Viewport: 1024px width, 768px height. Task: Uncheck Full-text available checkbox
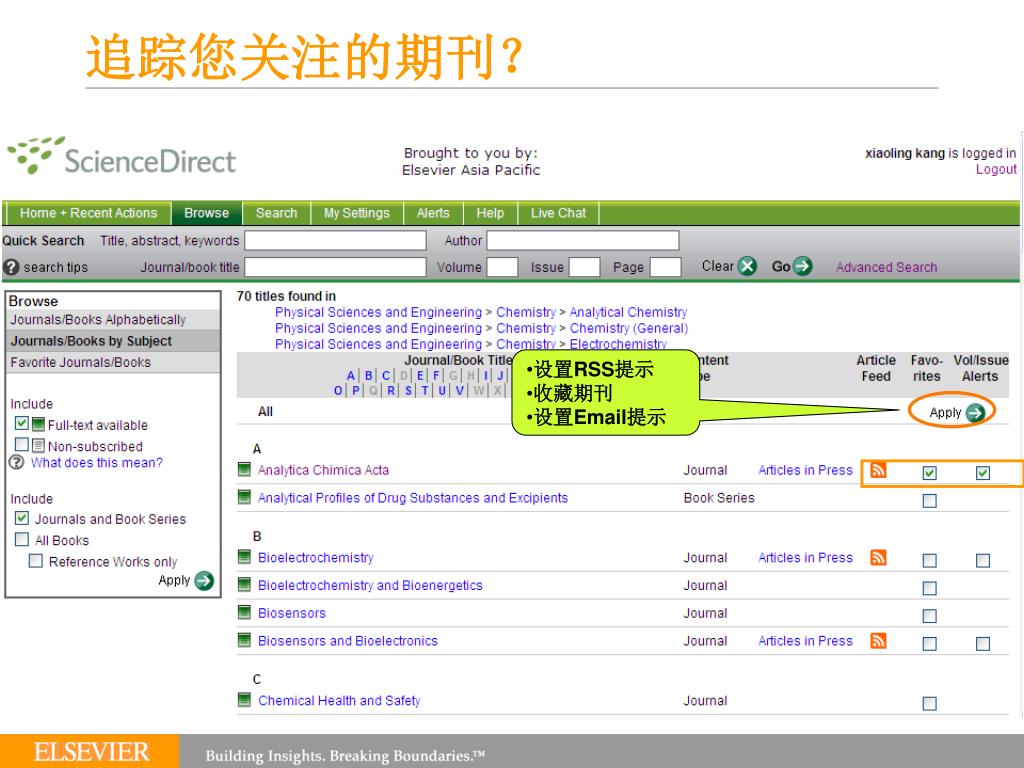[22, 423]
